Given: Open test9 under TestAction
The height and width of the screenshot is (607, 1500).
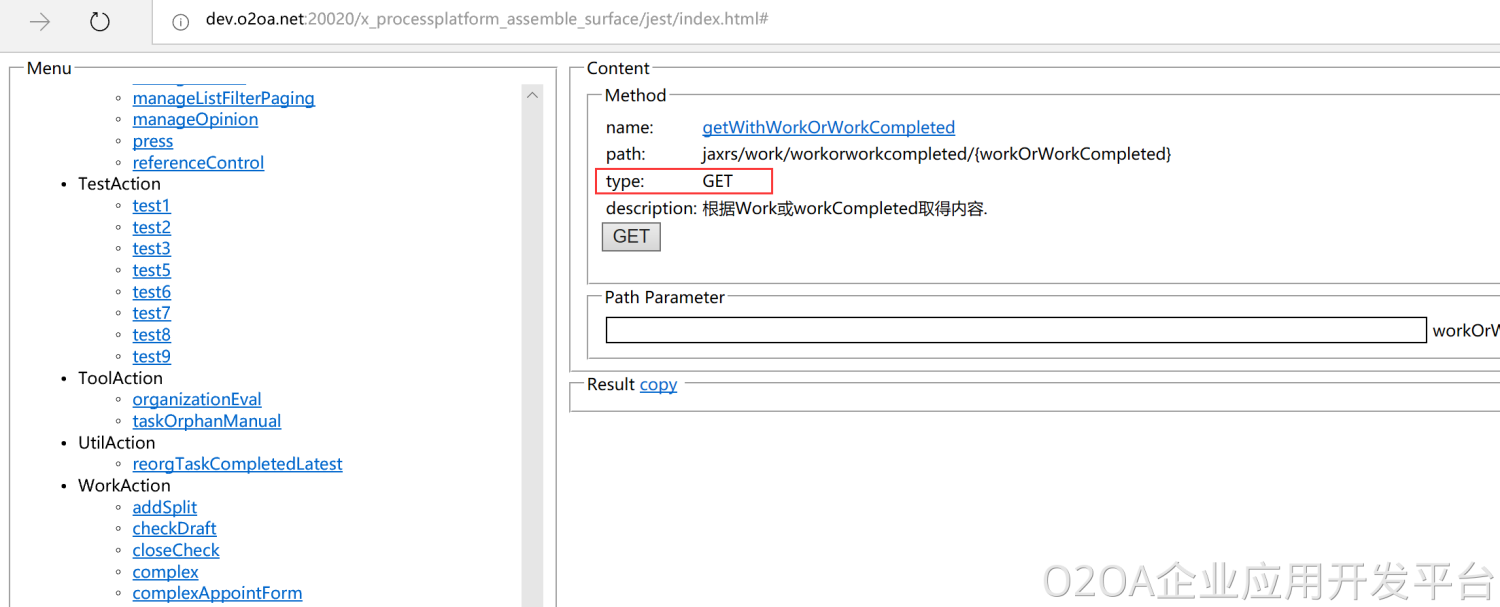Looking at the screenshot, I should tap(151, 356).
